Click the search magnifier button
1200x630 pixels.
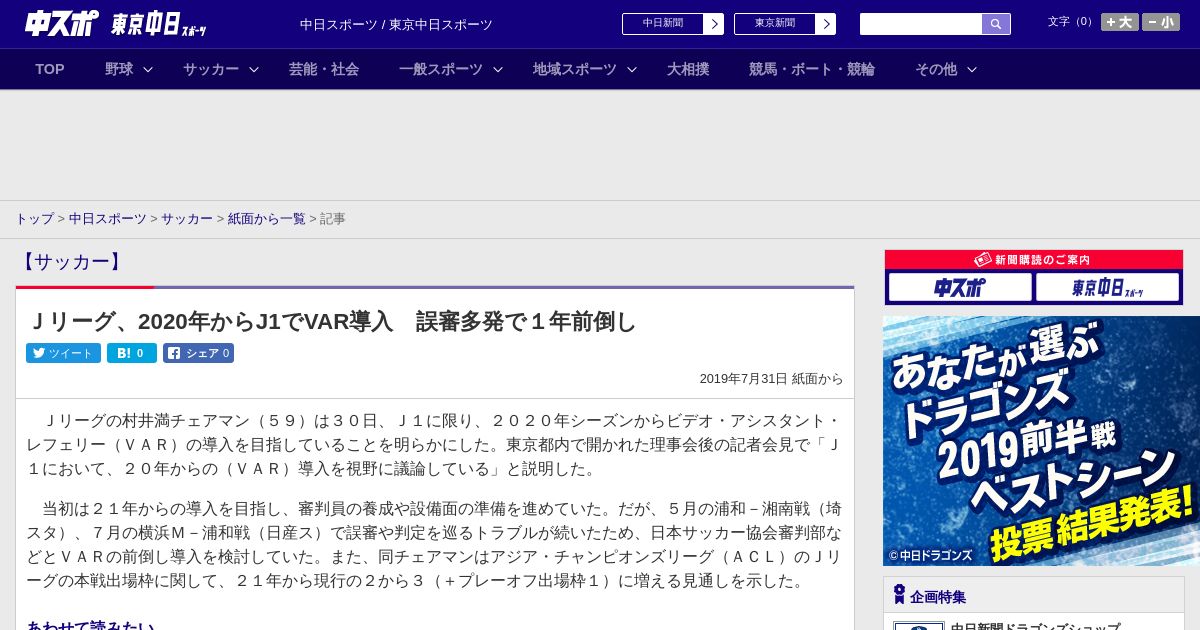996,24
